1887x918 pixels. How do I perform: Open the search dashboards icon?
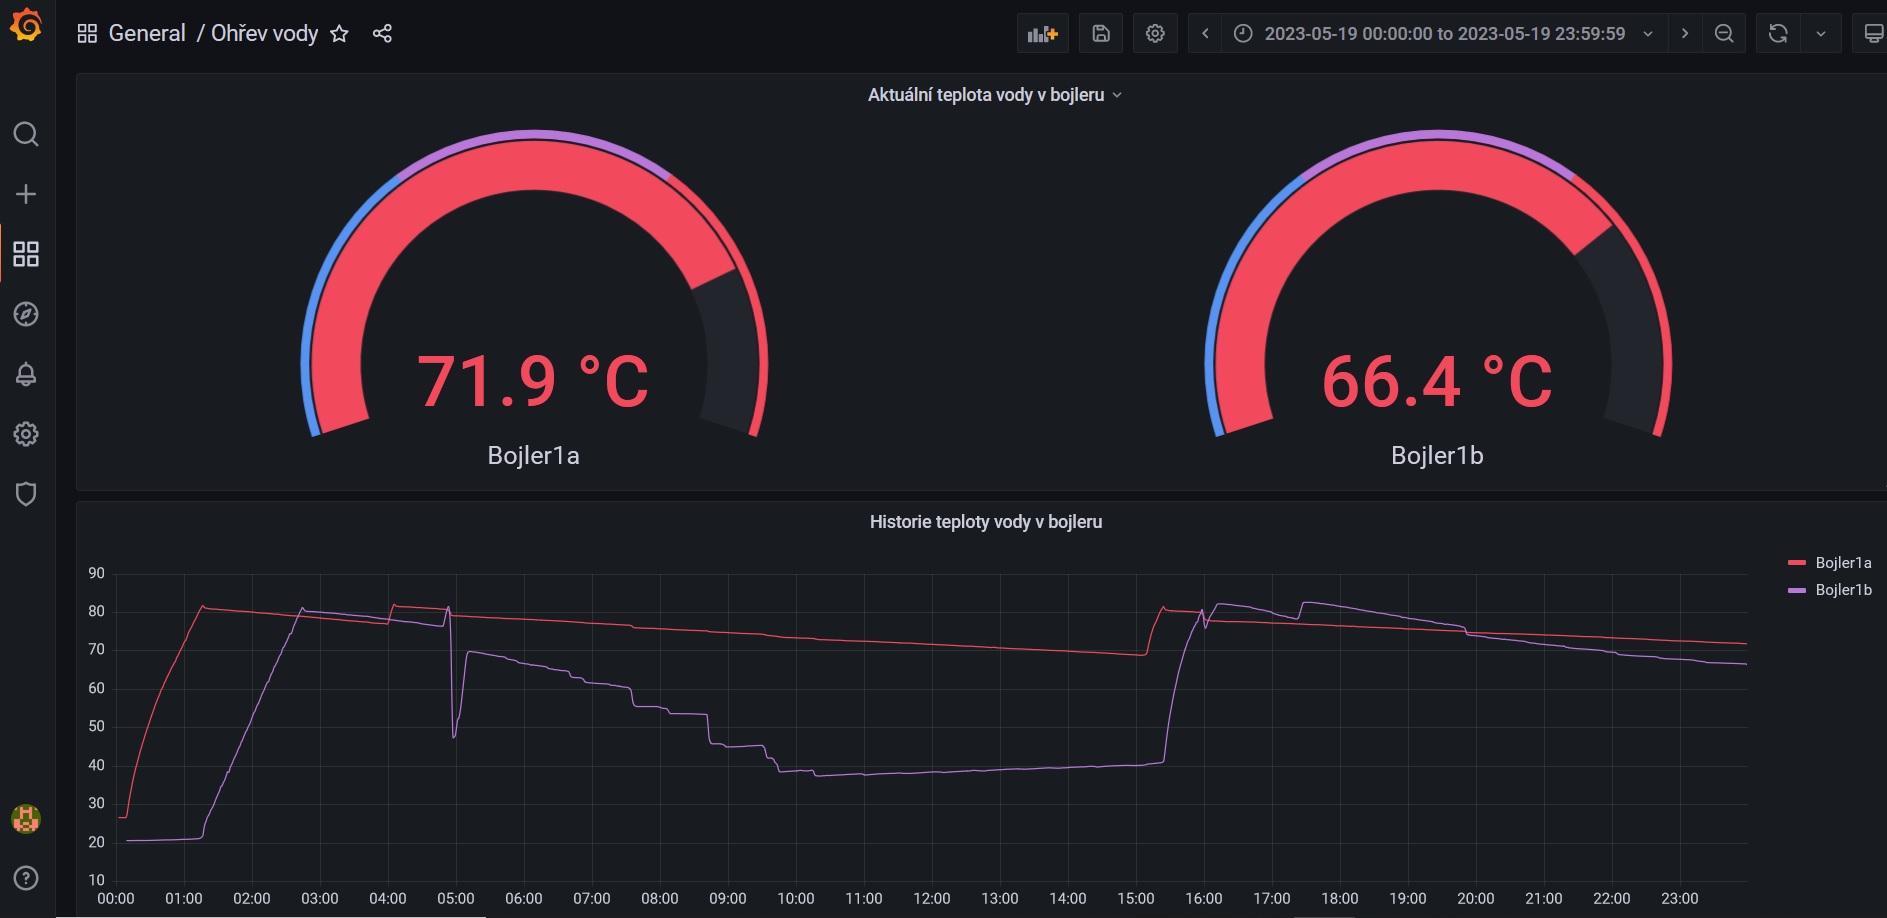coord(26,134)
